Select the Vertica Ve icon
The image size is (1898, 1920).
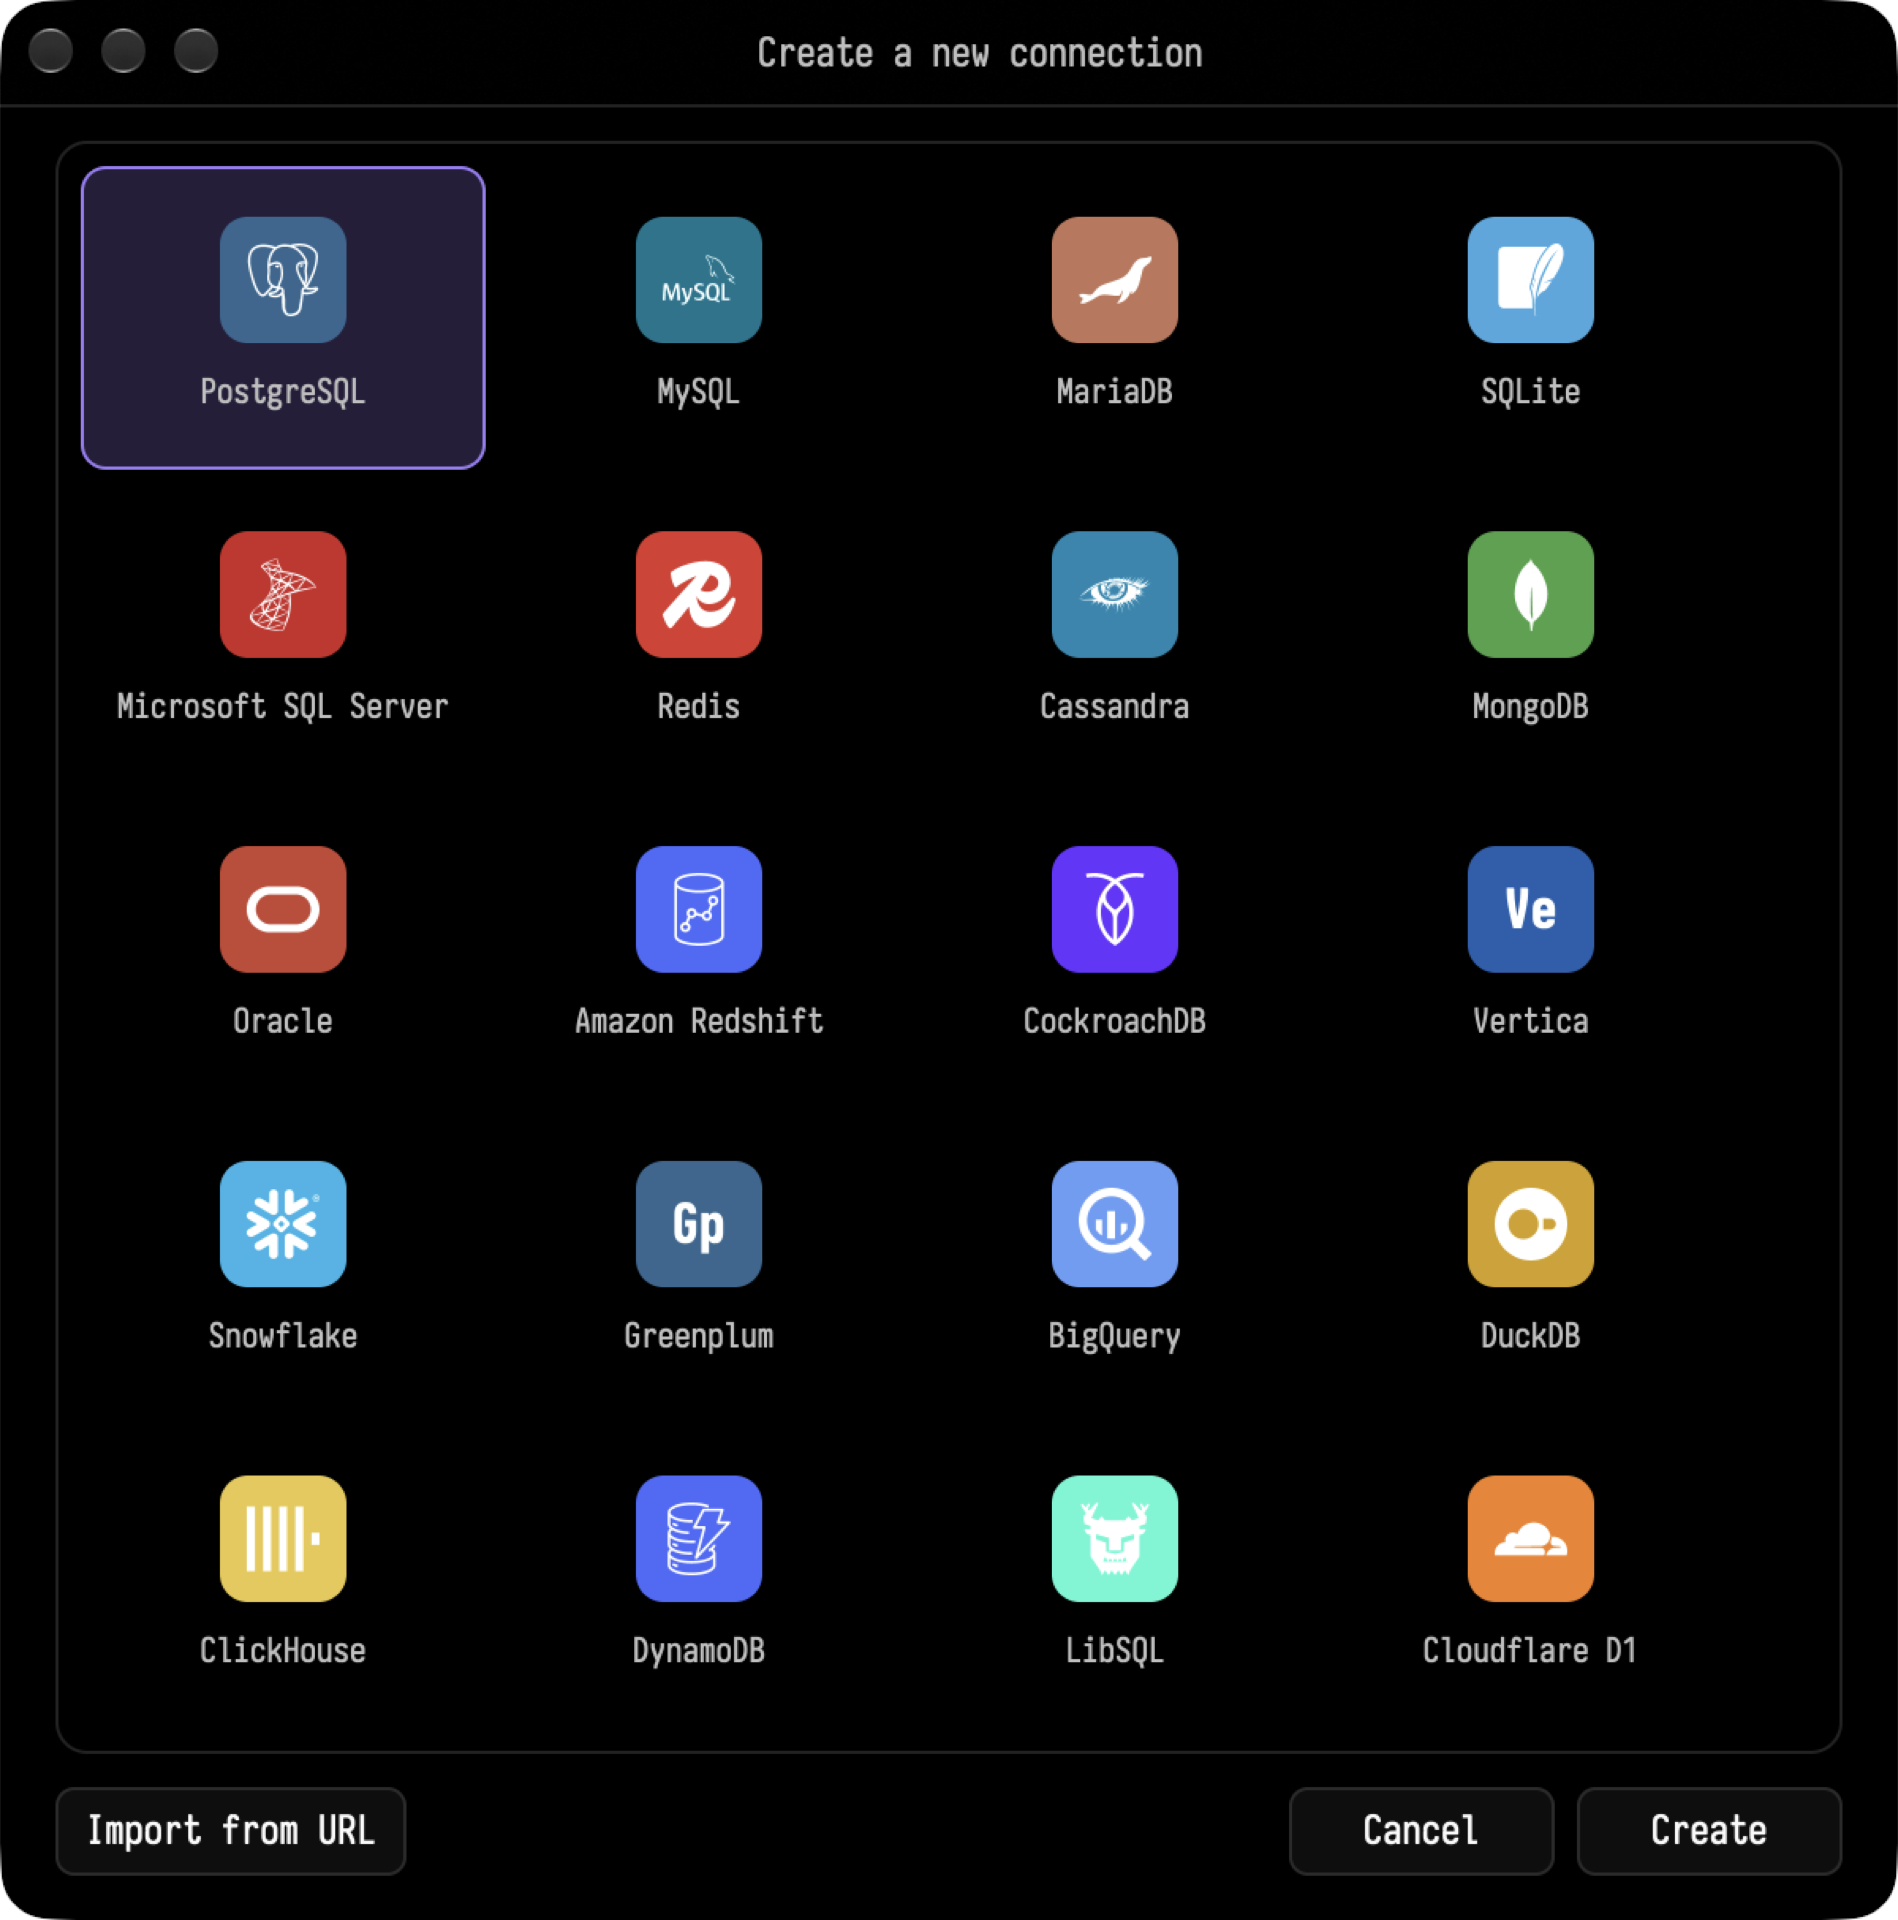pos(1531,909)
